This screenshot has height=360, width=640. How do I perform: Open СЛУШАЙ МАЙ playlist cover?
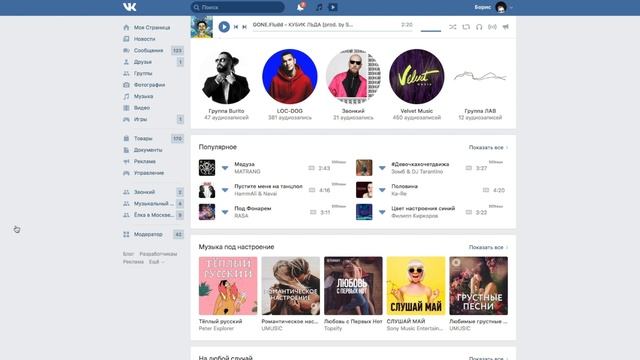416,286
